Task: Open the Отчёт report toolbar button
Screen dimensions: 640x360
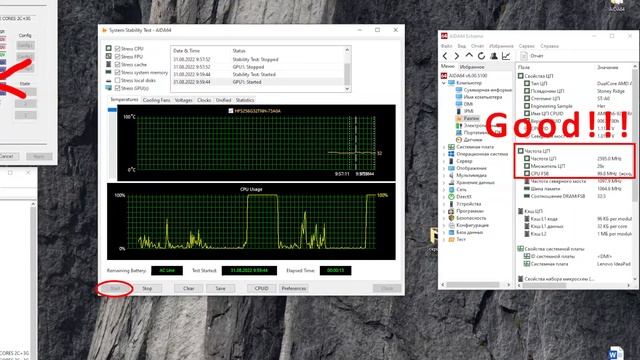Action: pyautogui.click(x=532, y=56)
